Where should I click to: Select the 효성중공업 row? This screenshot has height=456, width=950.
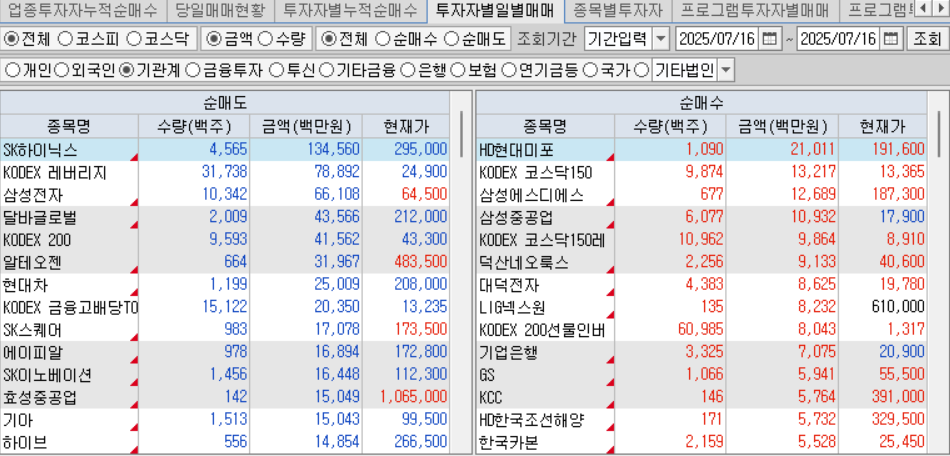225,398
